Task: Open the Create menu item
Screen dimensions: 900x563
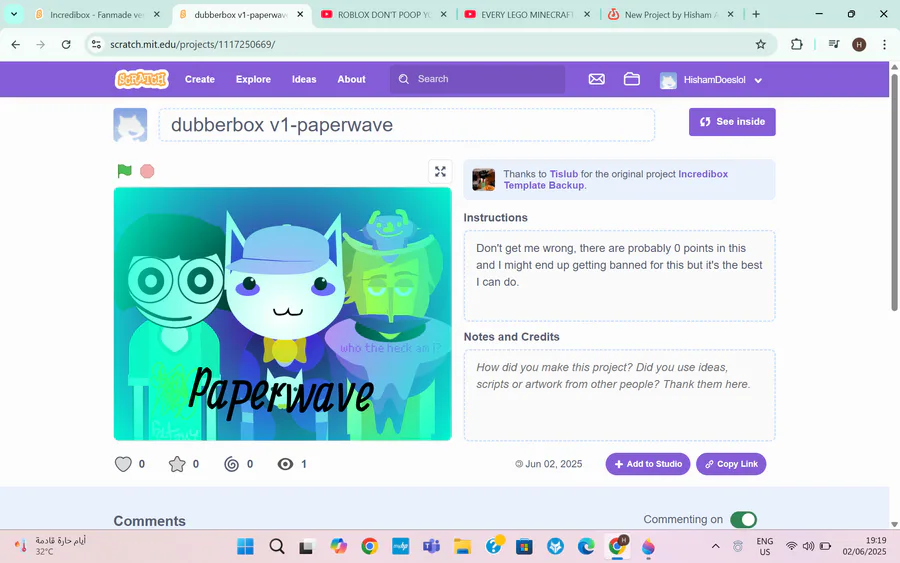Action: pos(200,79)
